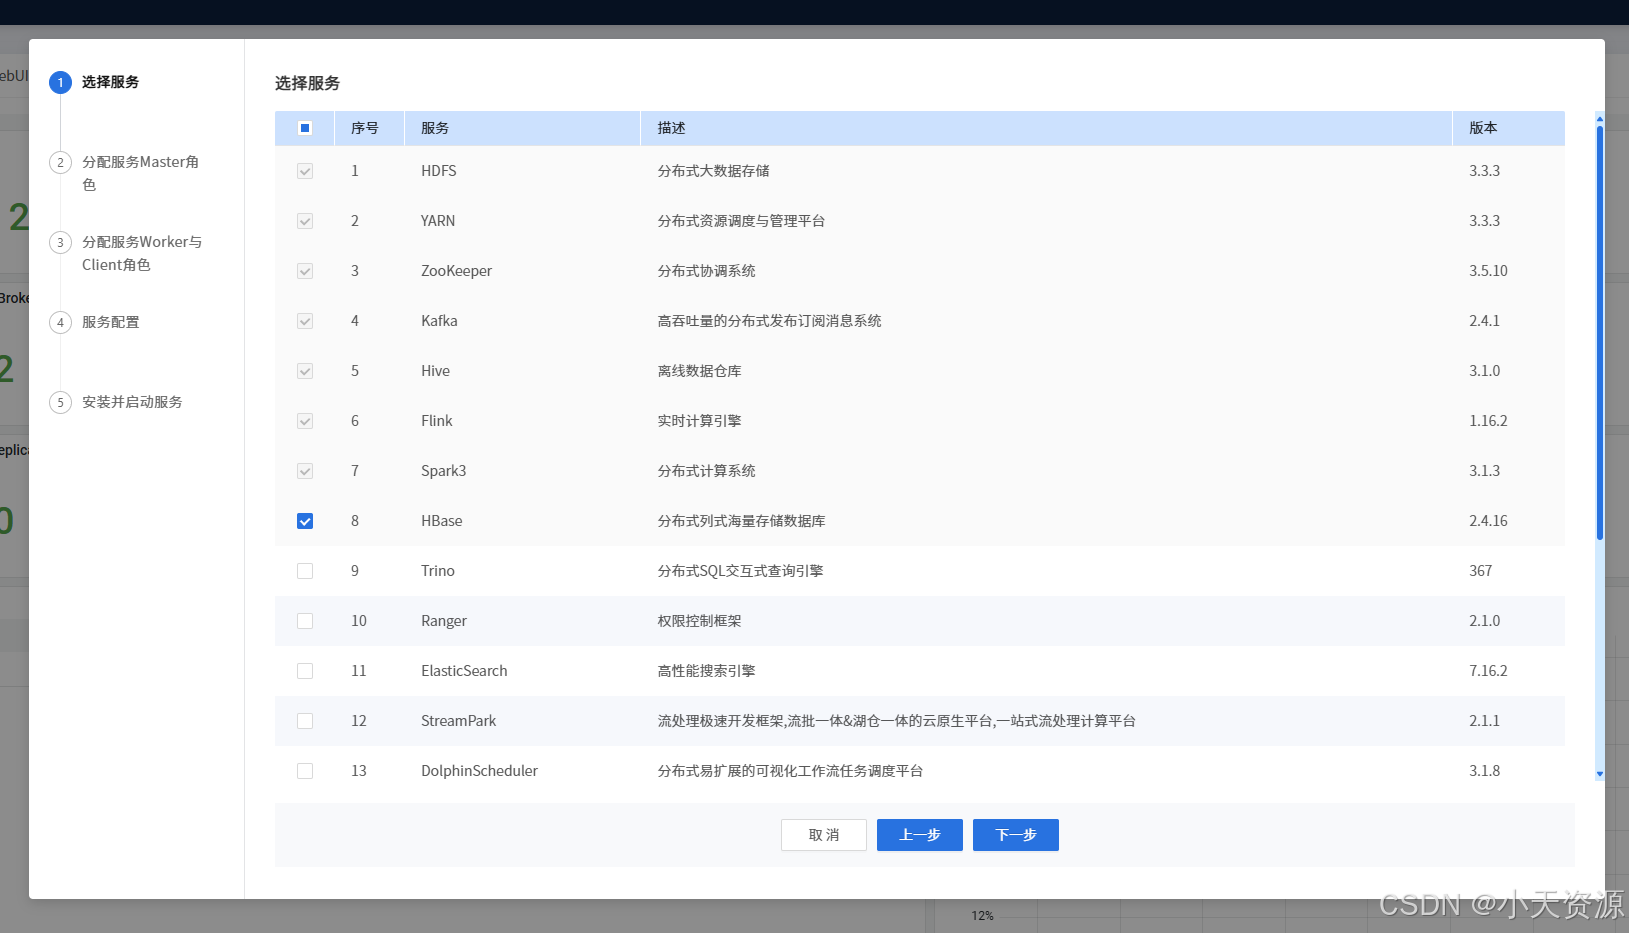Click step 1 circle icon in wizard
Image resolution: width=1629 pixels, height=933 pixels.
(60, 82)
